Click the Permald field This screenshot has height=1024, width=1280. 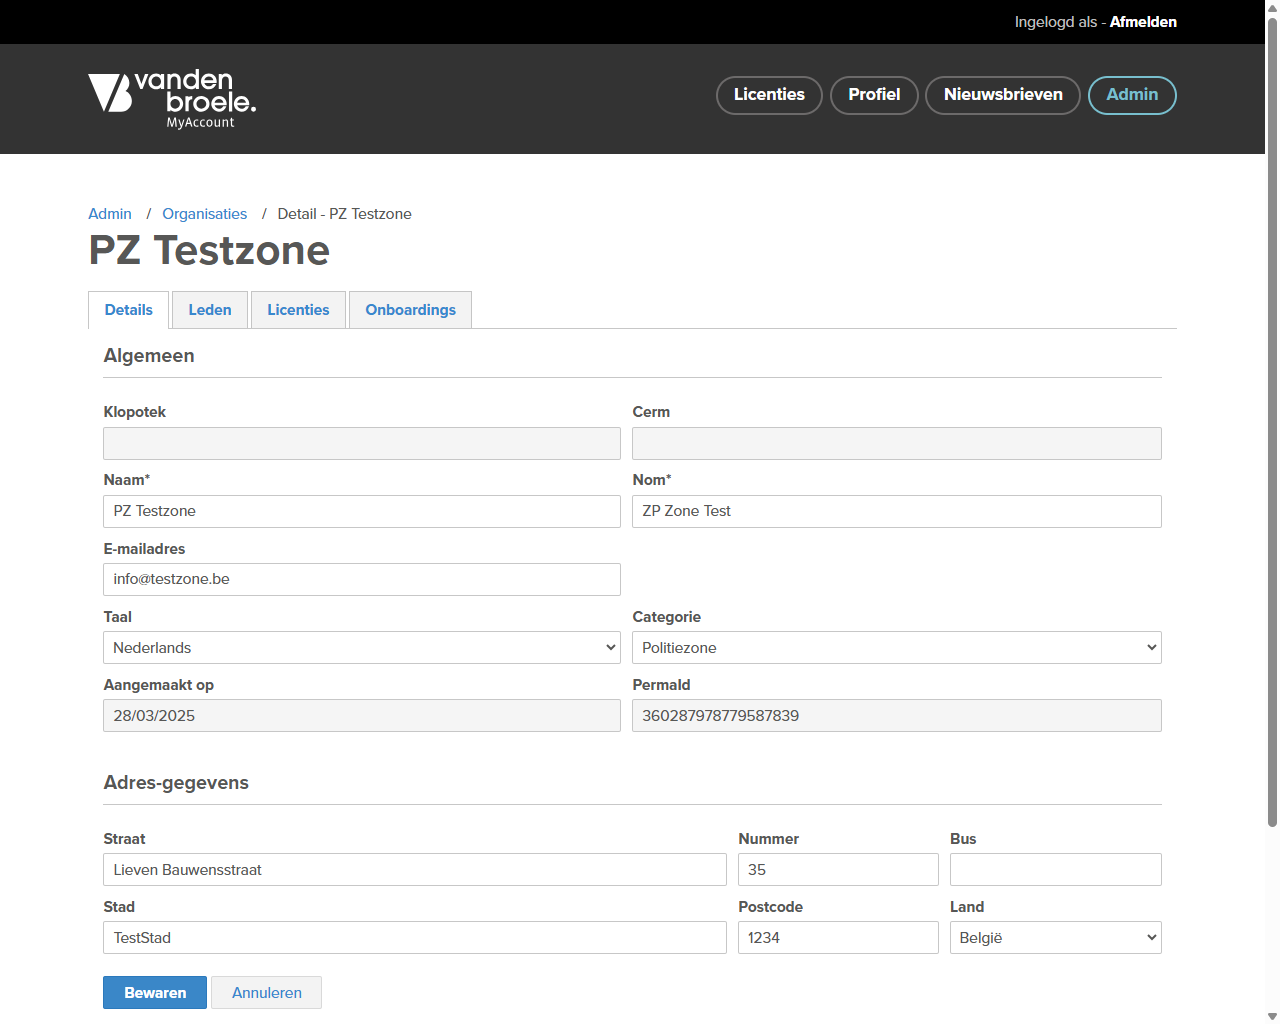897,715
